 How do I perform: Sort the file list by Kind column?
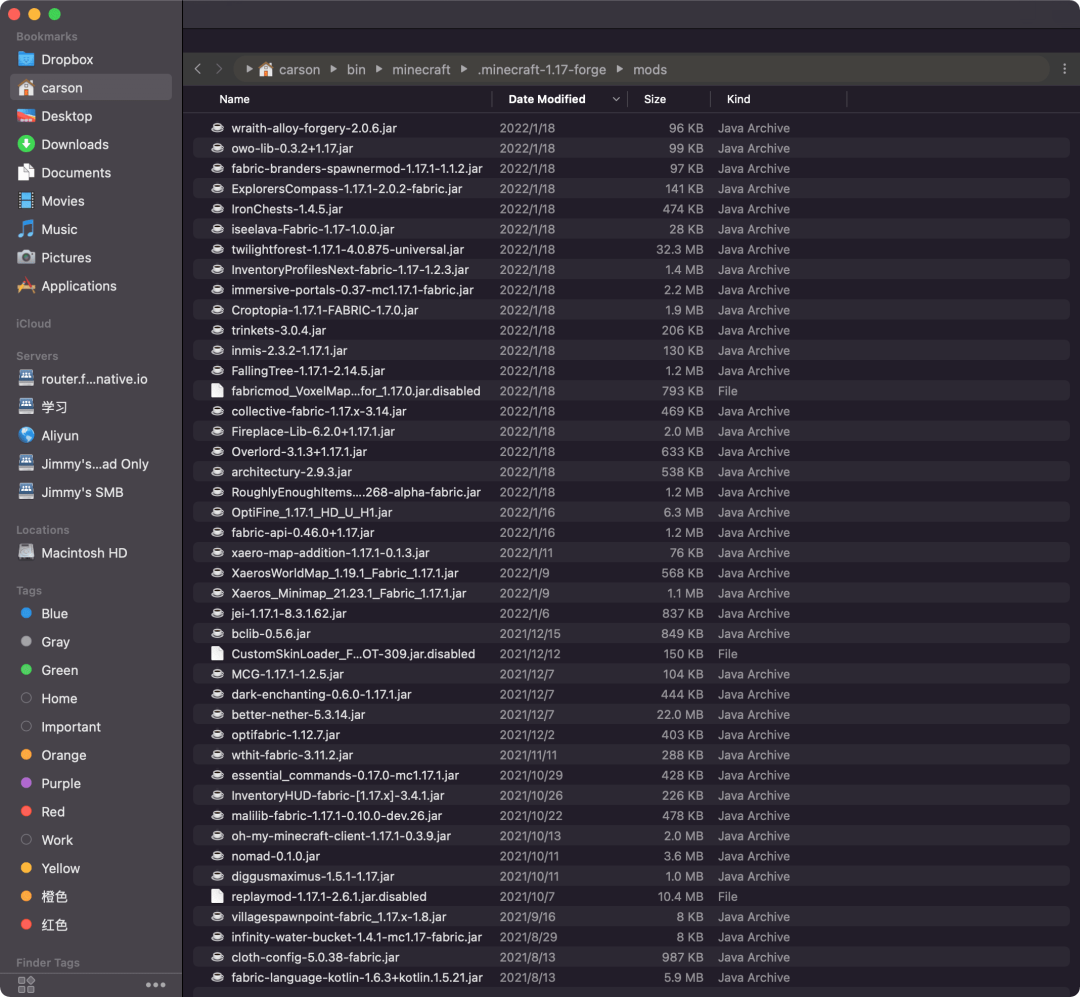pyautogui.click(x=738, y=99)
